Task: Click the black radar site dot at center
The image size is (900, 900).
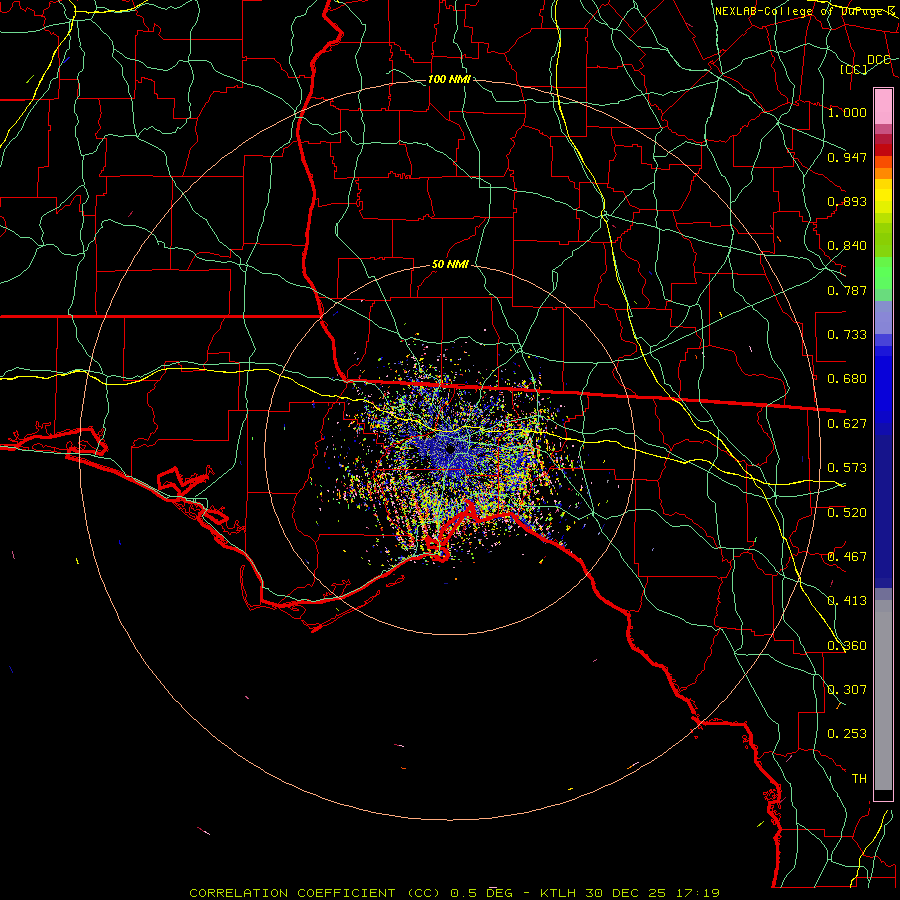Action: coord(450,449)
